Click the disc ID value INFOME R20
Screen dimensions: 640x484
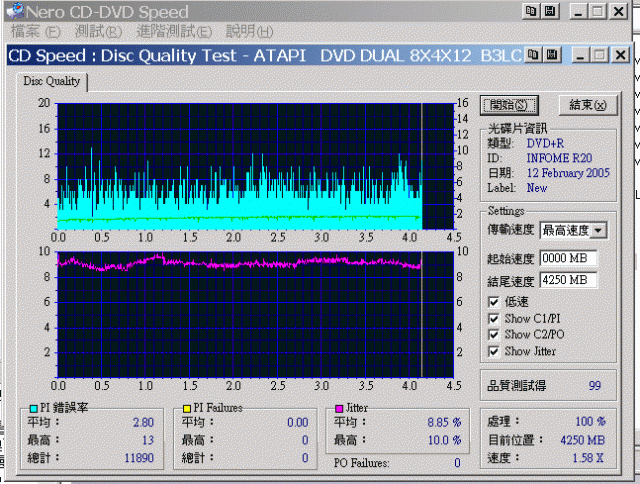click(559, 158)
